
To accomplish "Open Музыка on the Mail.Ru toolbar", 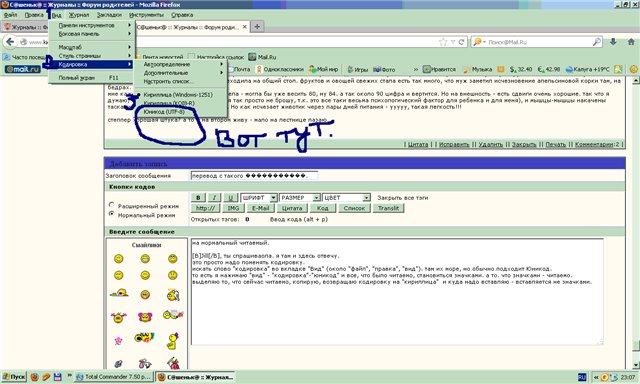I will (478, 69).
